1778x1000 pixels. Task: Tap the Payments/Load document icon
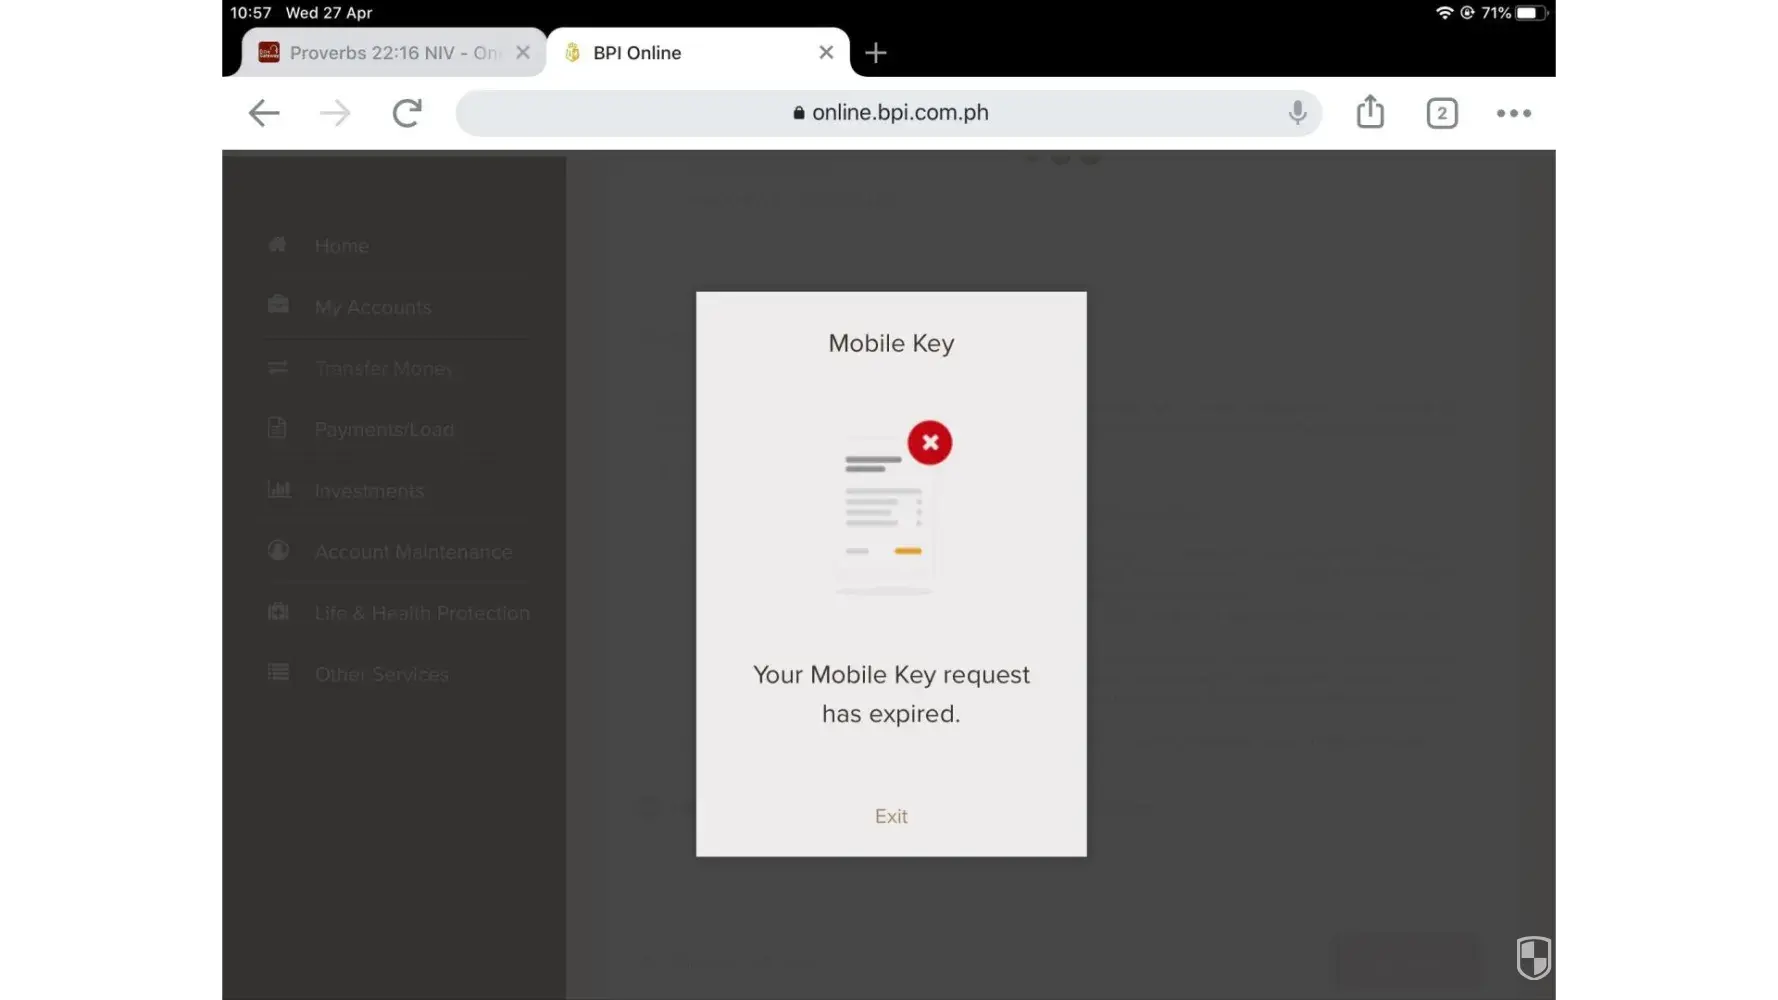point(277,428)
